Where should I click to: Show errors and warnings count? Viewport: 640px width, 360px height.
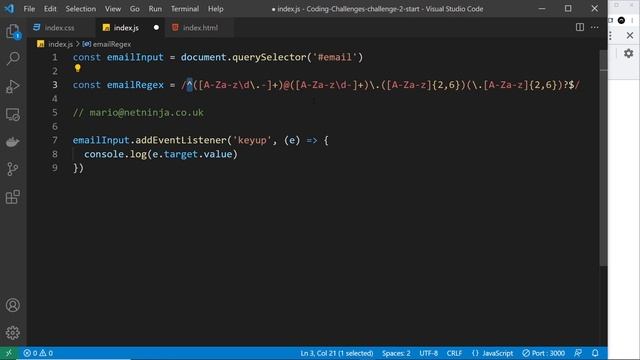click(x=38, y=353)
